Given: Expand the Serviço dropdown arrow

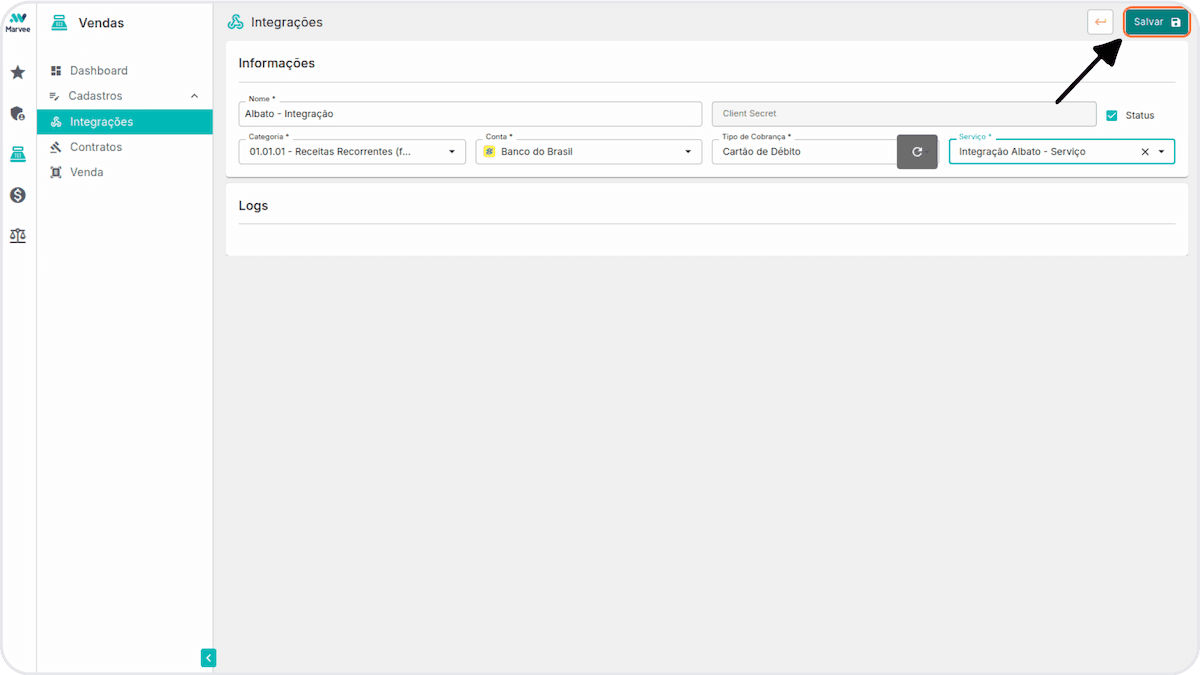Looking at the screenshot, I should tap(1162, 152).
